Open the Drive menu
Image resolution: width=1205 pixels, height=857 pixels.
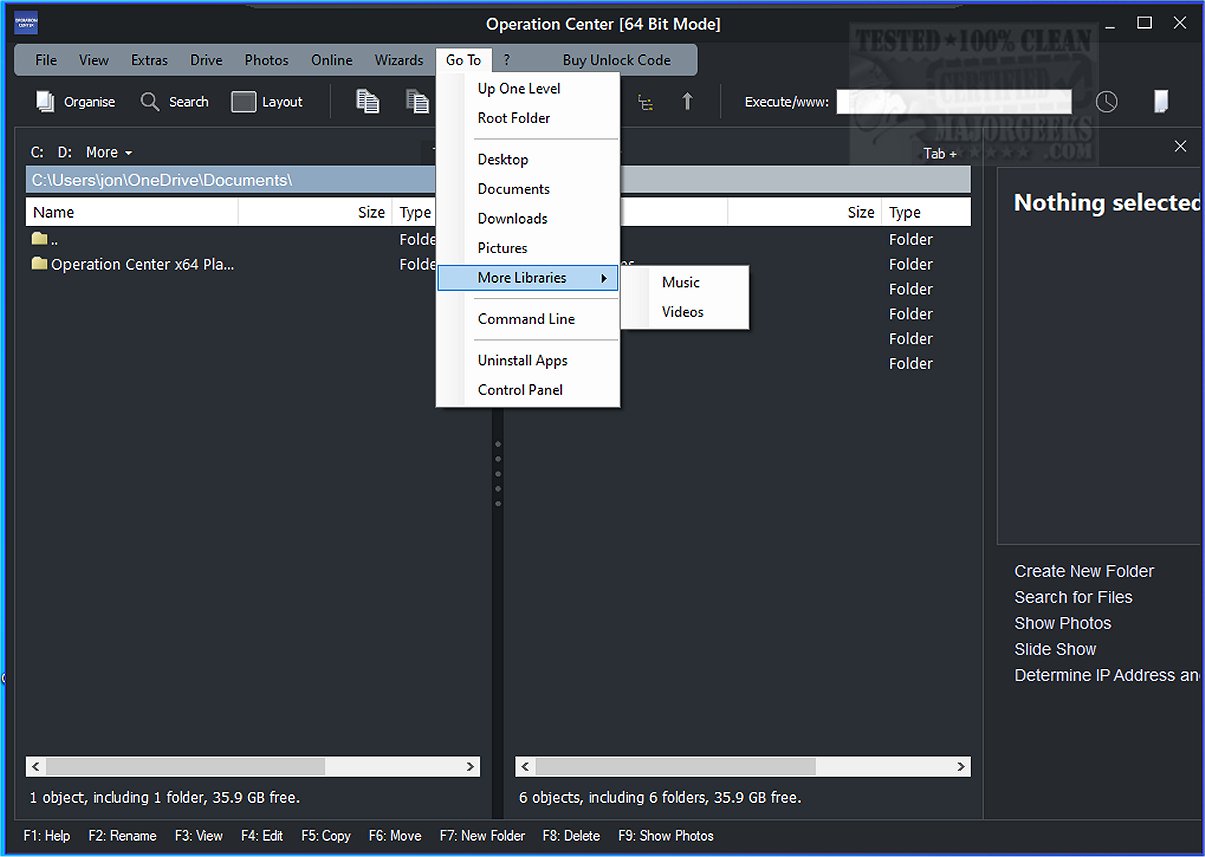pyautogui.click(x=206, y=60)
